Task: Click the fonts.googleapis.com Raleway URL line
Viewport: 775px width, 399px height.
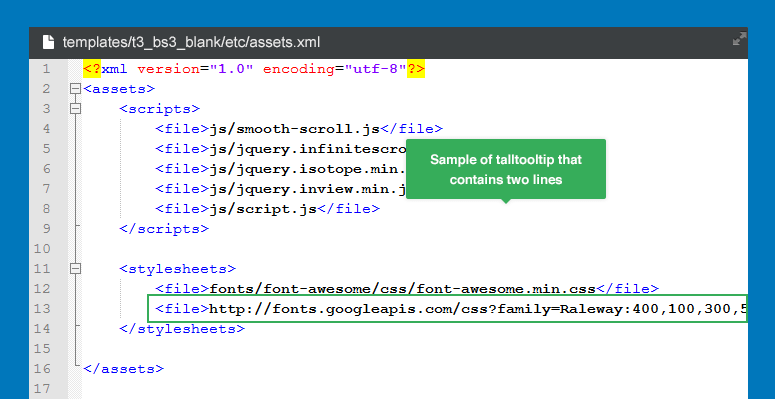Action: point(447,309)
